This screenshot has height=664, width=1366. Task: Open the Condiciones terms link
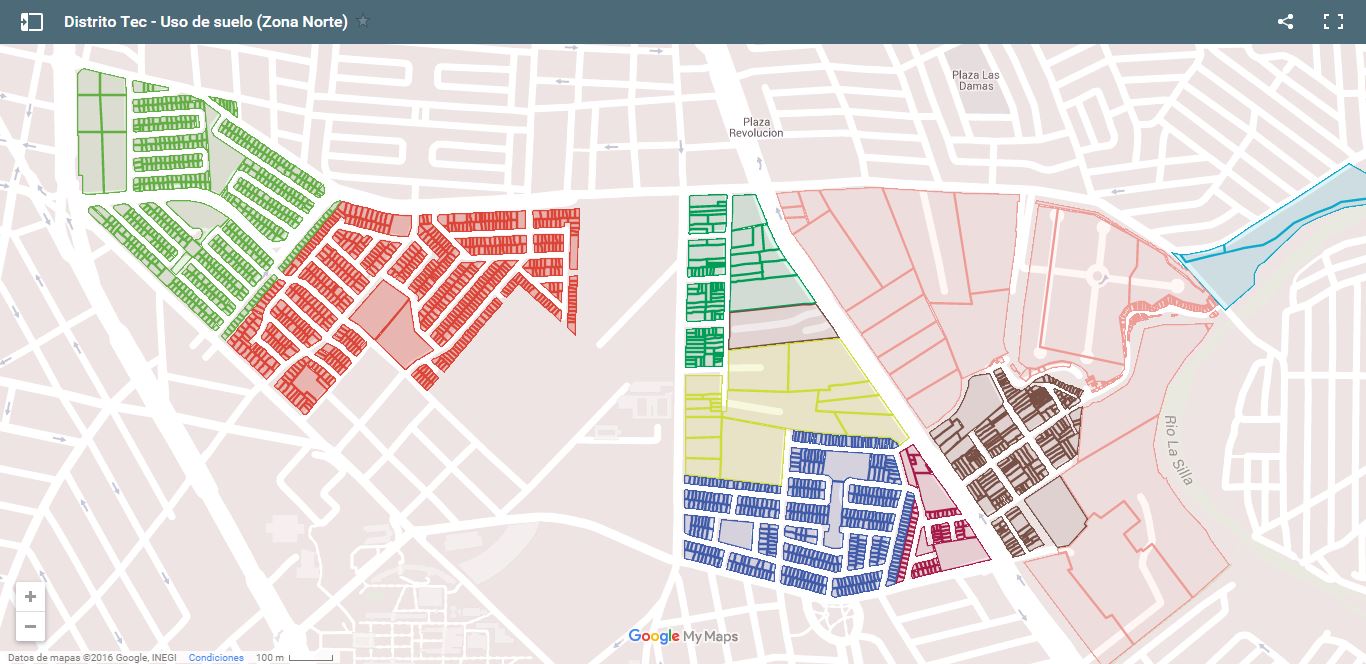[216, 658]
